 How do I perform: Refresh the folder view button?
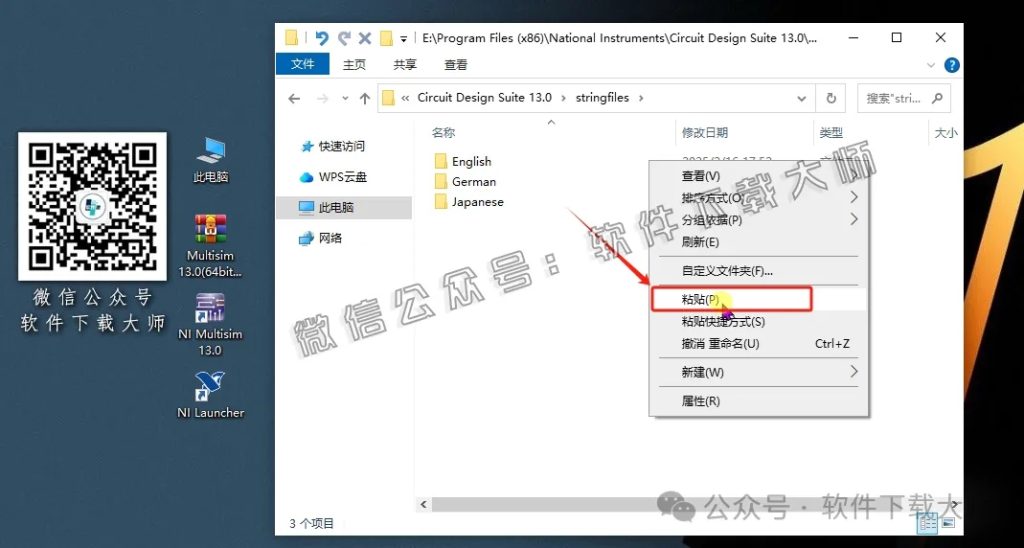[x=831, y=99]
